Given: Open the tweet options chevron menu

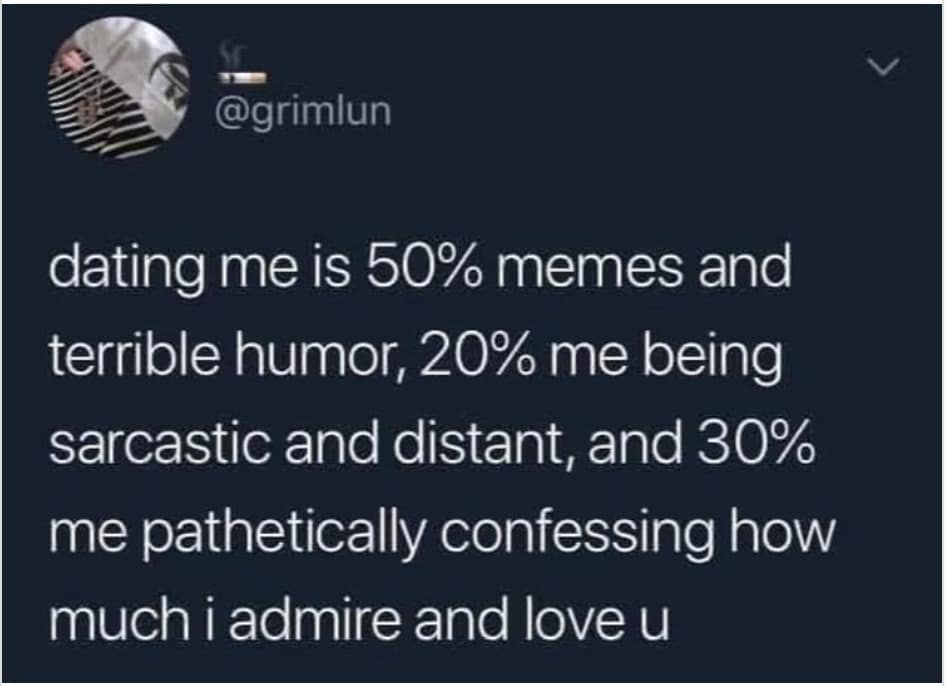Looking at the screenshot, I should tap(883, 66).
